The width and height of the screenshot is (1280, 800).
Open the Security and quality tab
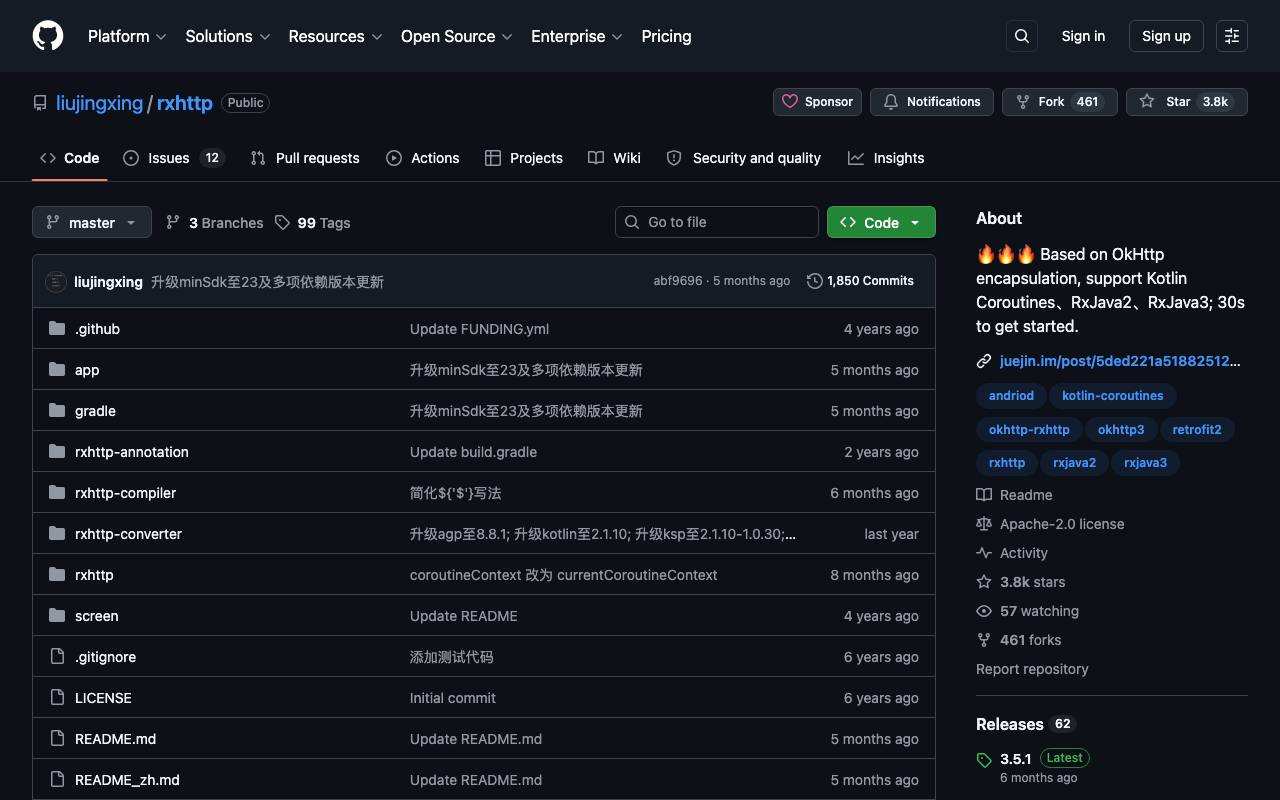pos(744,158)
